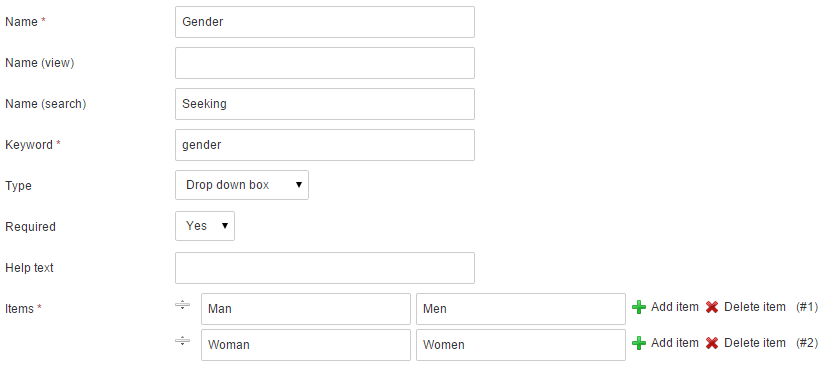Open the Required dropdown showing Yes
This screenshot has height=368, width=824.
205,226
